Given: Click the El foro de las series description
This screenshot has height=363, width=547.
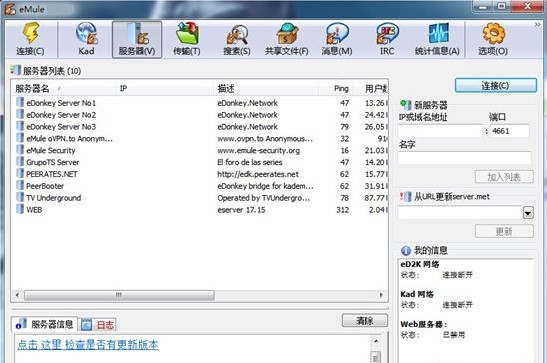Looking at the screenshot, I should click(x=250, y=162).
